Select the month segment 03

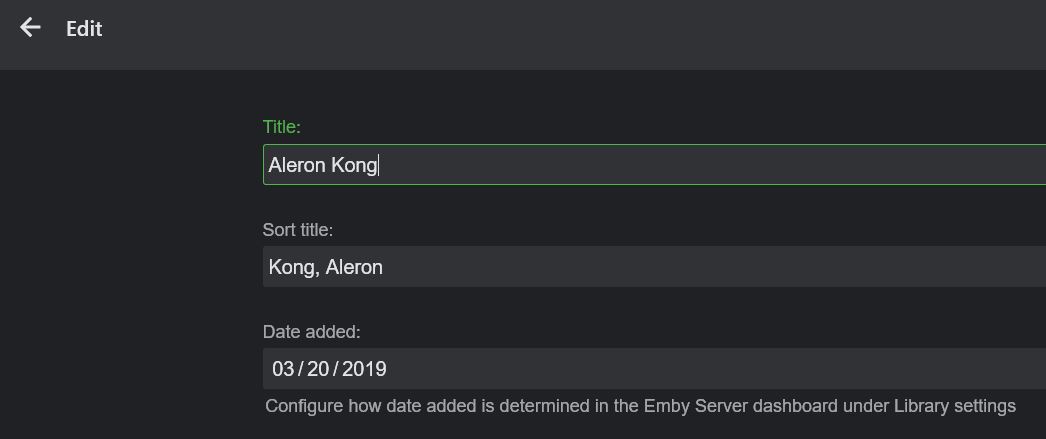[283, 369]
